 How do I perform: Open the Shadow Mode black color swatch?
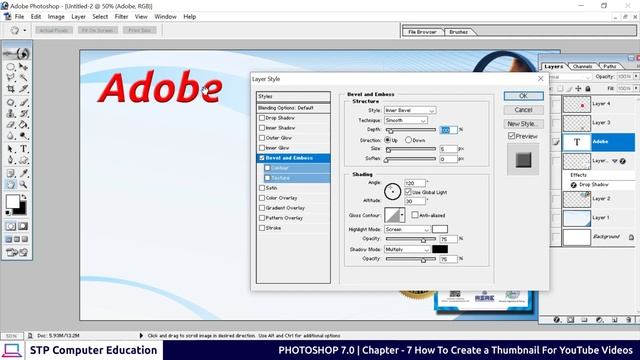coord(440,249)
